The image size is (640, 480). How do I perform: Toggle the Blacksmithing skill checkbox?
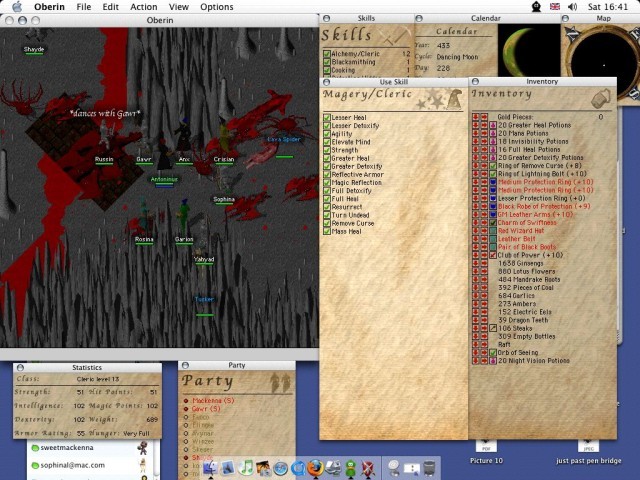tap(327, 62)
